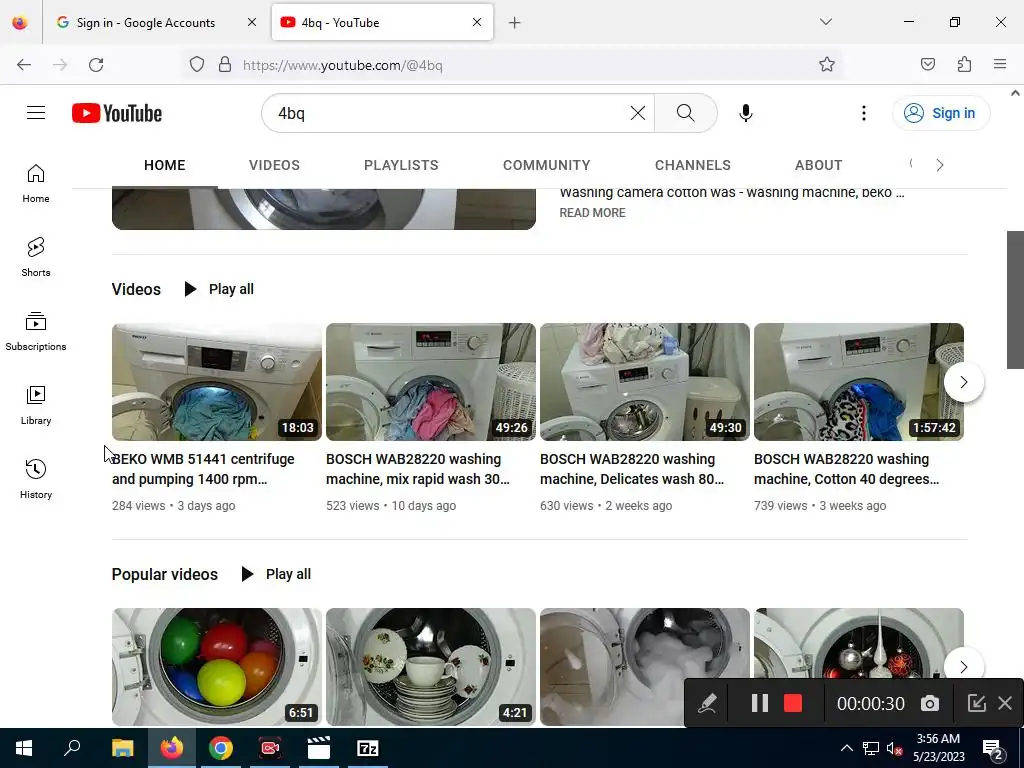Switch to the ABOUT tab

[818, 165]
